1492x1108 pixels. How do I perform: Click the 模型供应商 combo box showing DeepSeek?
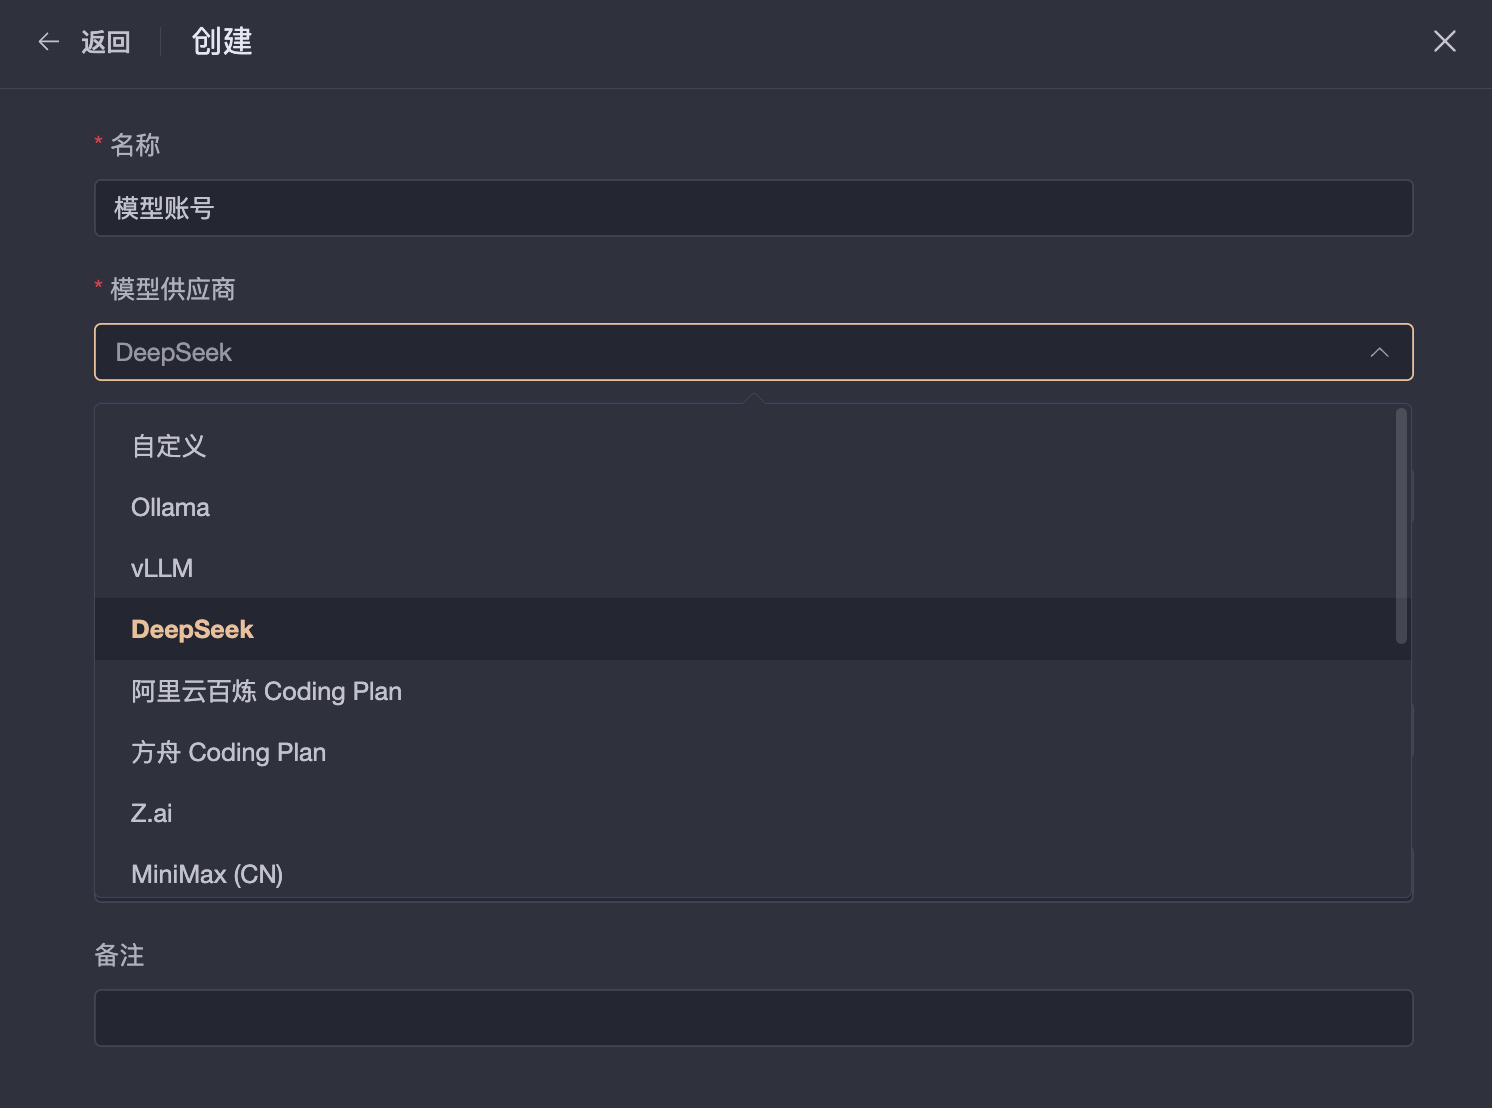753,352
